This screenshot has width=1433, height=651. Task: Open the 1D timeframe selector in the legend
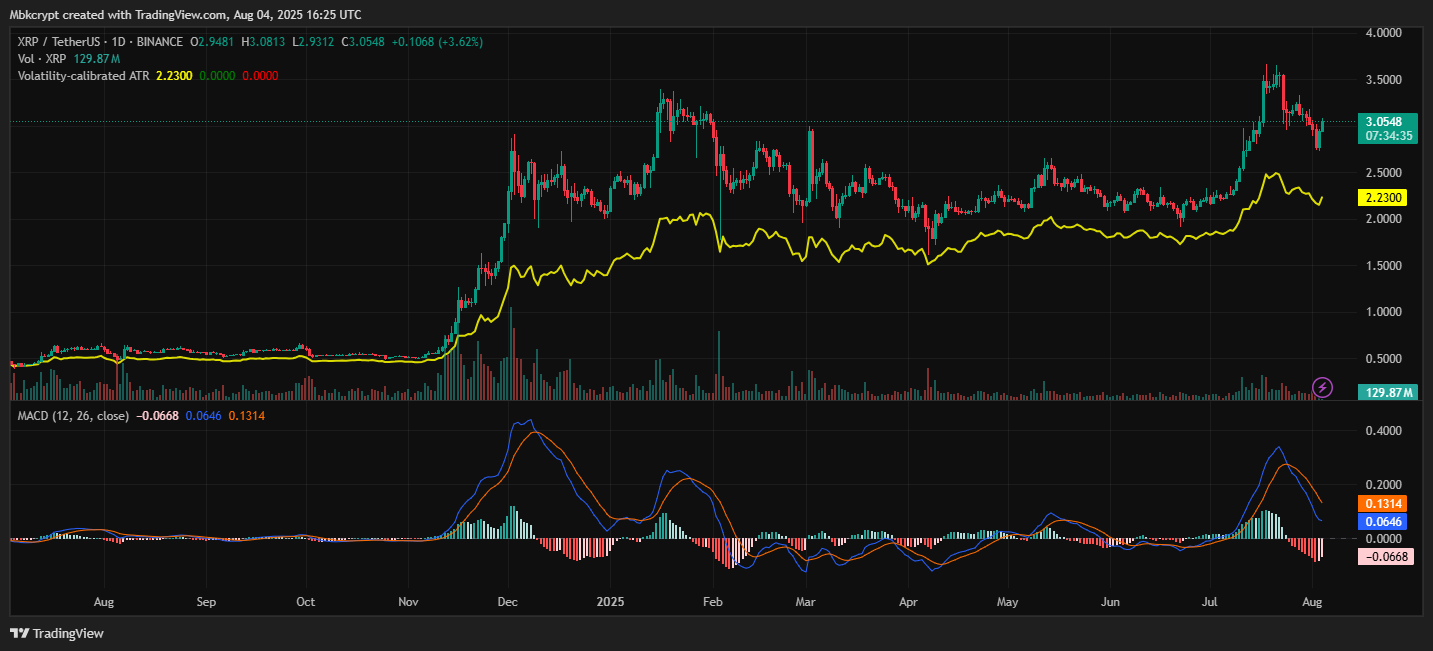pos(119,42)
